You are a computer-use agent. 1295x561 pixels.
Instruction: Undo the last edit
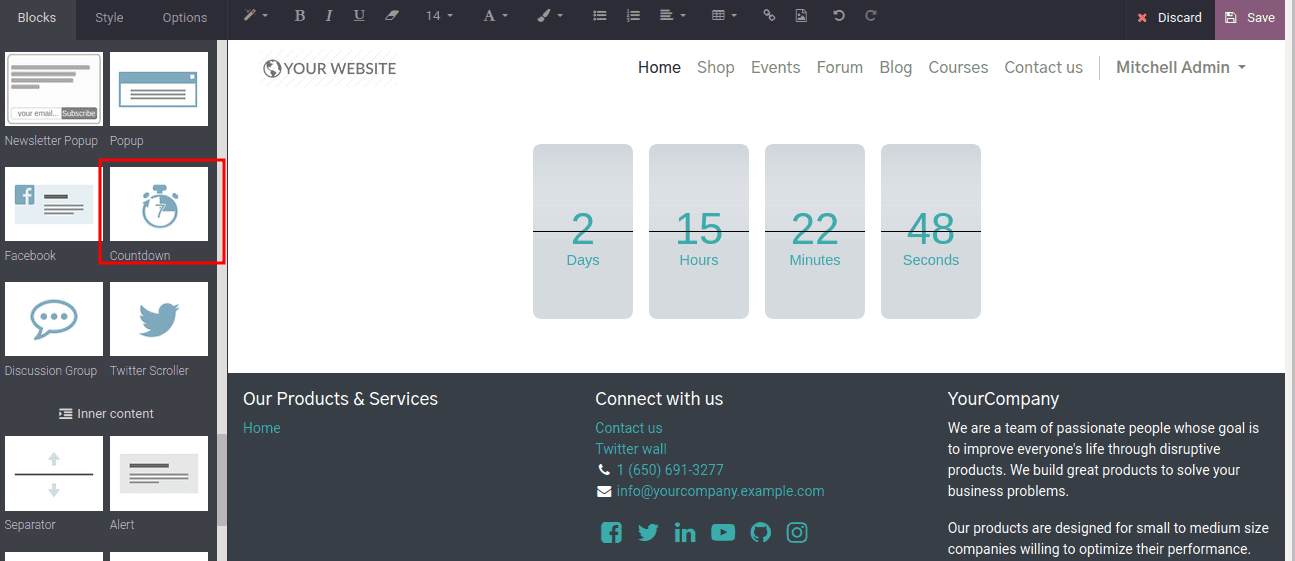pyautogui.click(x=839, y=16)
